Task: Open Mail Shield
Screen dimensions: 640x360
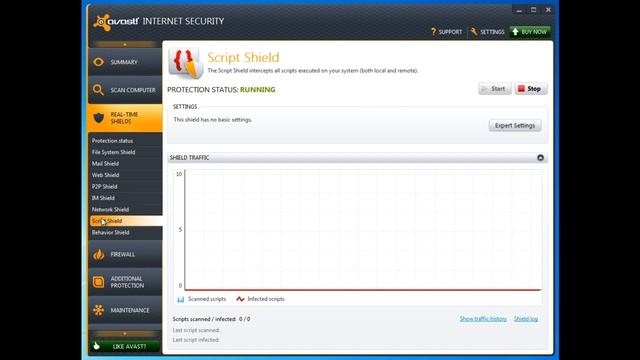Action: 124,163
